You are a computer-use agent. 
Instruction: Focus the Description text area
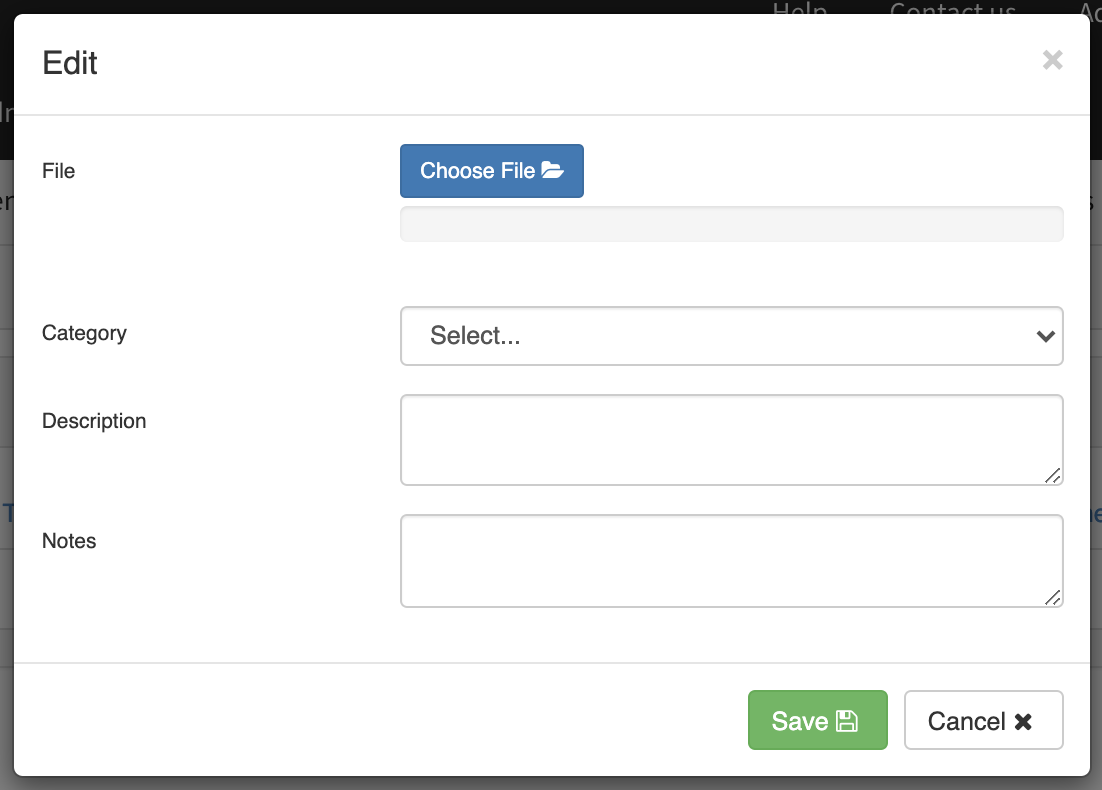[x=731, y=440]
